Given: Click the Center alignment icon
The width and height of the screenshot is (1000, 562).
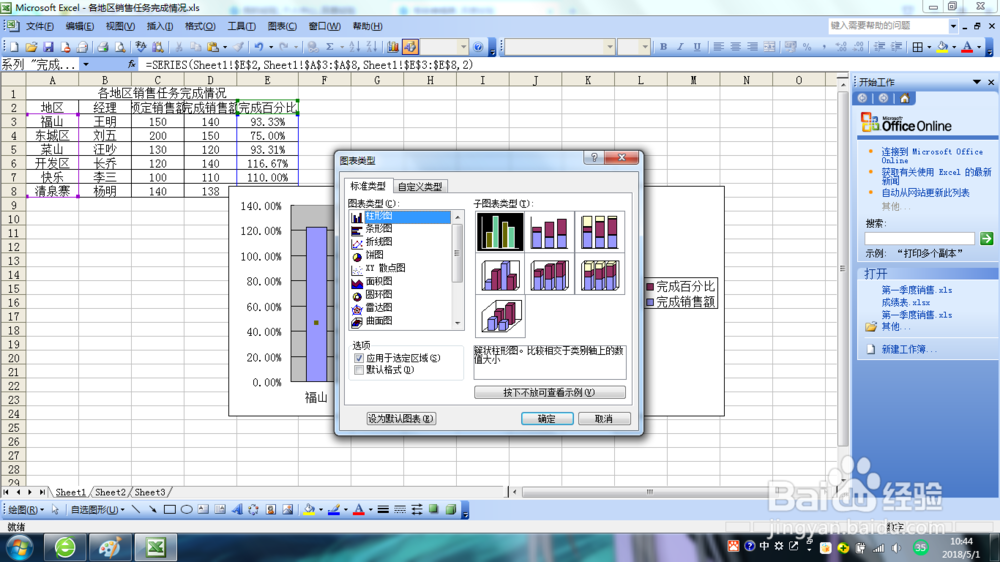Looking at the screenshot, I should (735, 47).
